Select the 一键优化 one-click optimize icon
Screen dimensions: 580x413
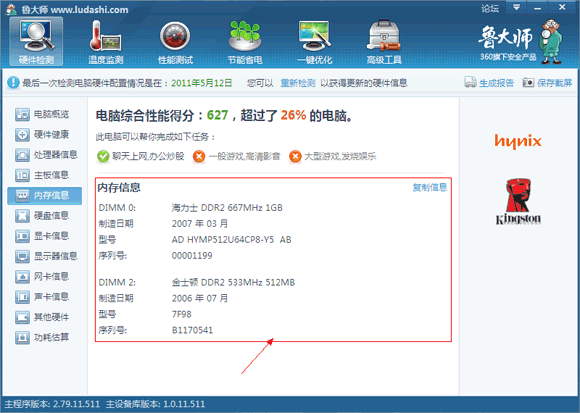click(314, 42)
